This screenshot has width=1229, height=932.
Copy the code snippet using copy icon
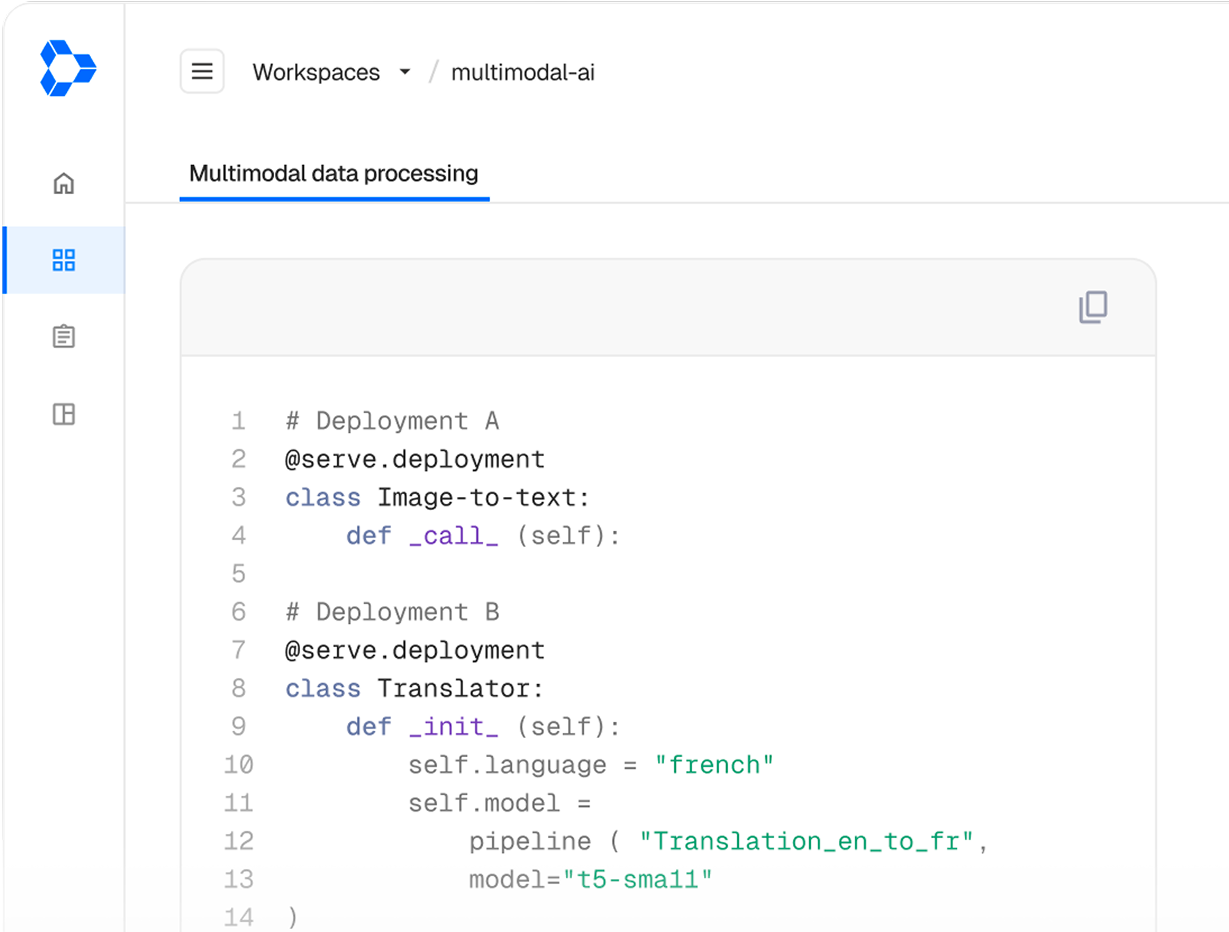click(1093, 308)
